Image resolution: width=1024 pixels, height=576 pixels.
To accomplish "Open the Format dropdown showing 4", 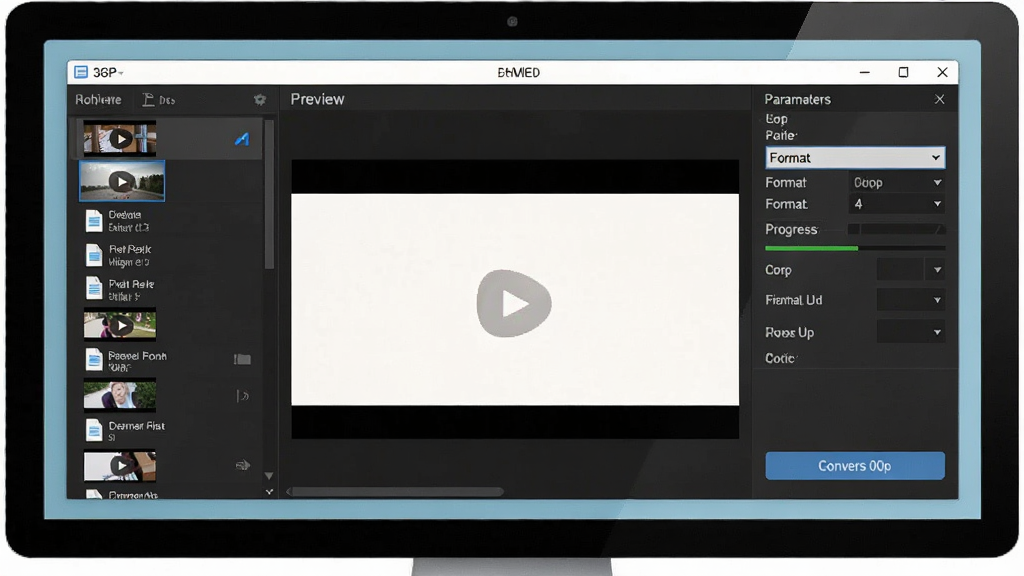I will (x=897, y=204).
